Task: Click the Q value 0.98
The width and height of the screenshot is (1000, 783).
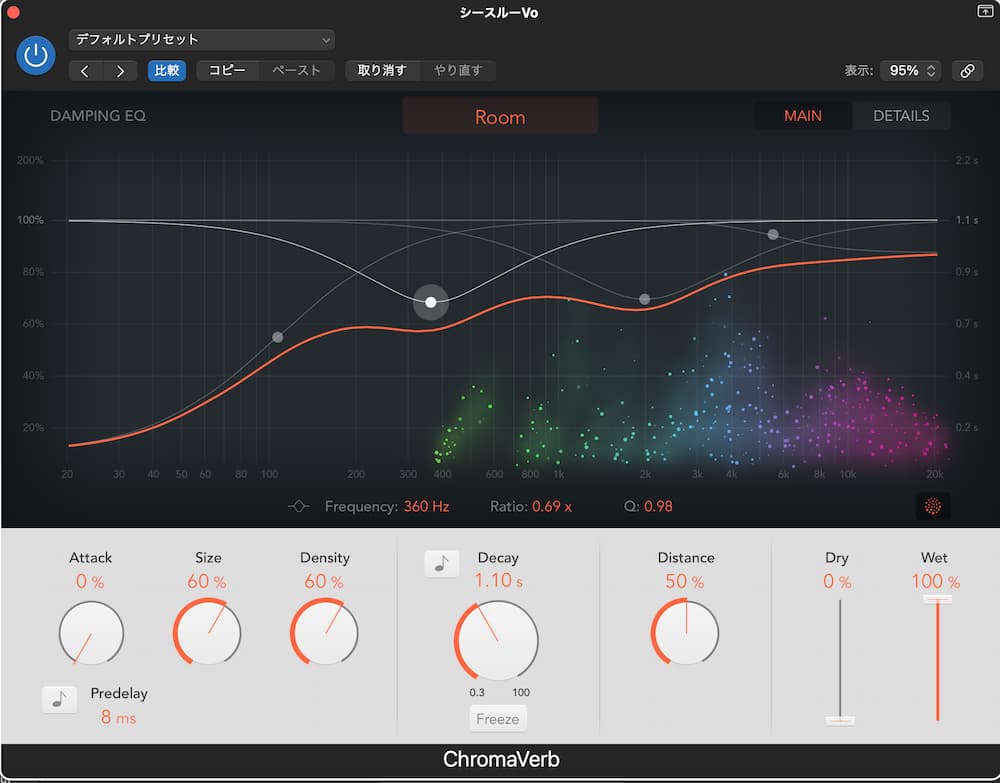Action: pyautogui.click(x=658, y=506)
